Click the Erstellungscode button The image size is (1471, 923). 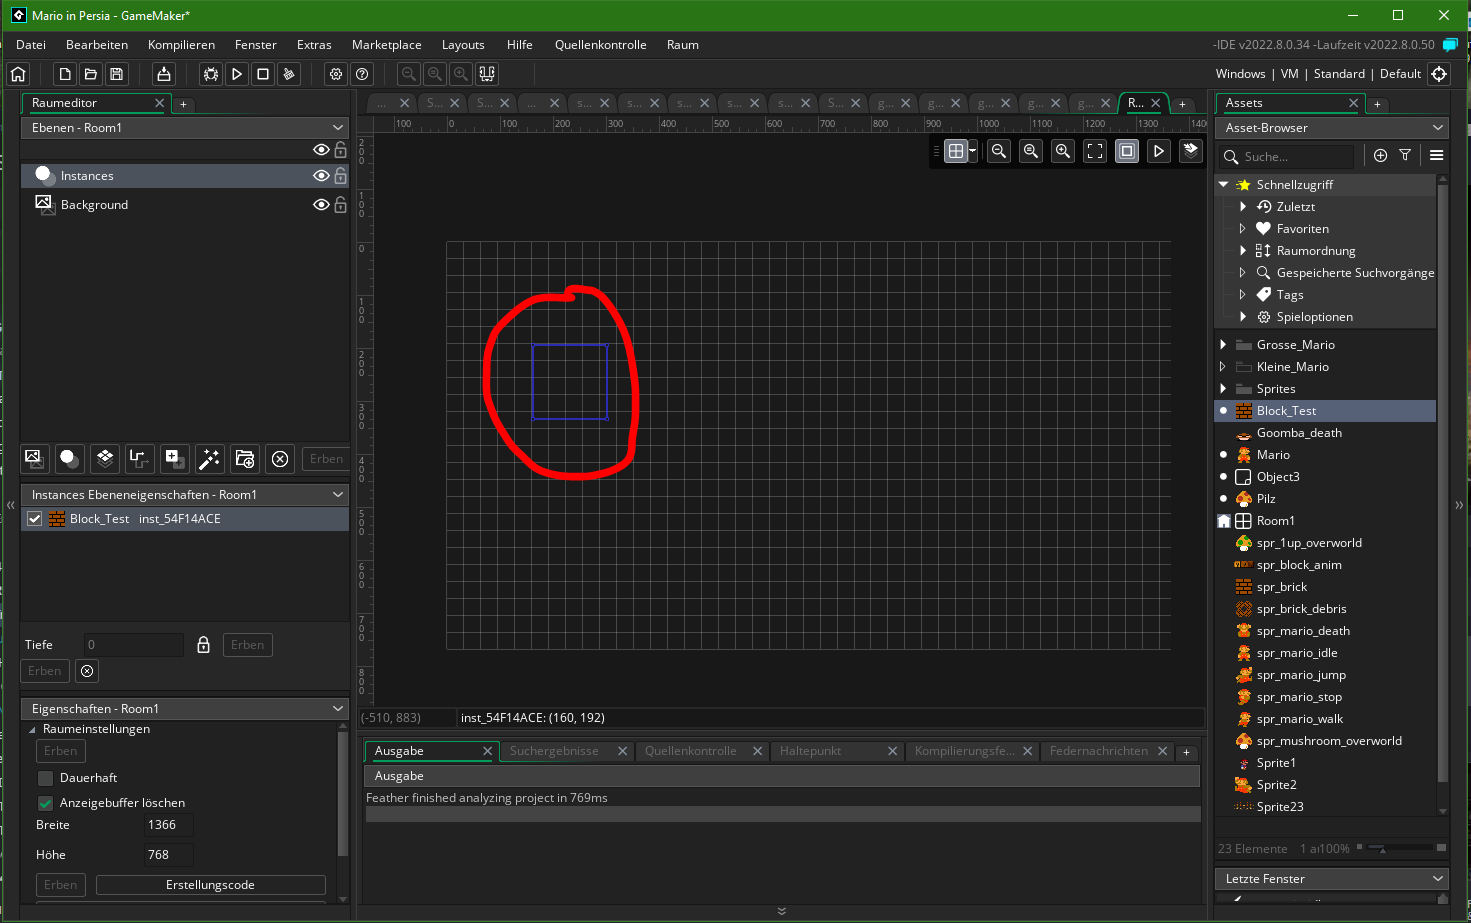tap(210, 885)
